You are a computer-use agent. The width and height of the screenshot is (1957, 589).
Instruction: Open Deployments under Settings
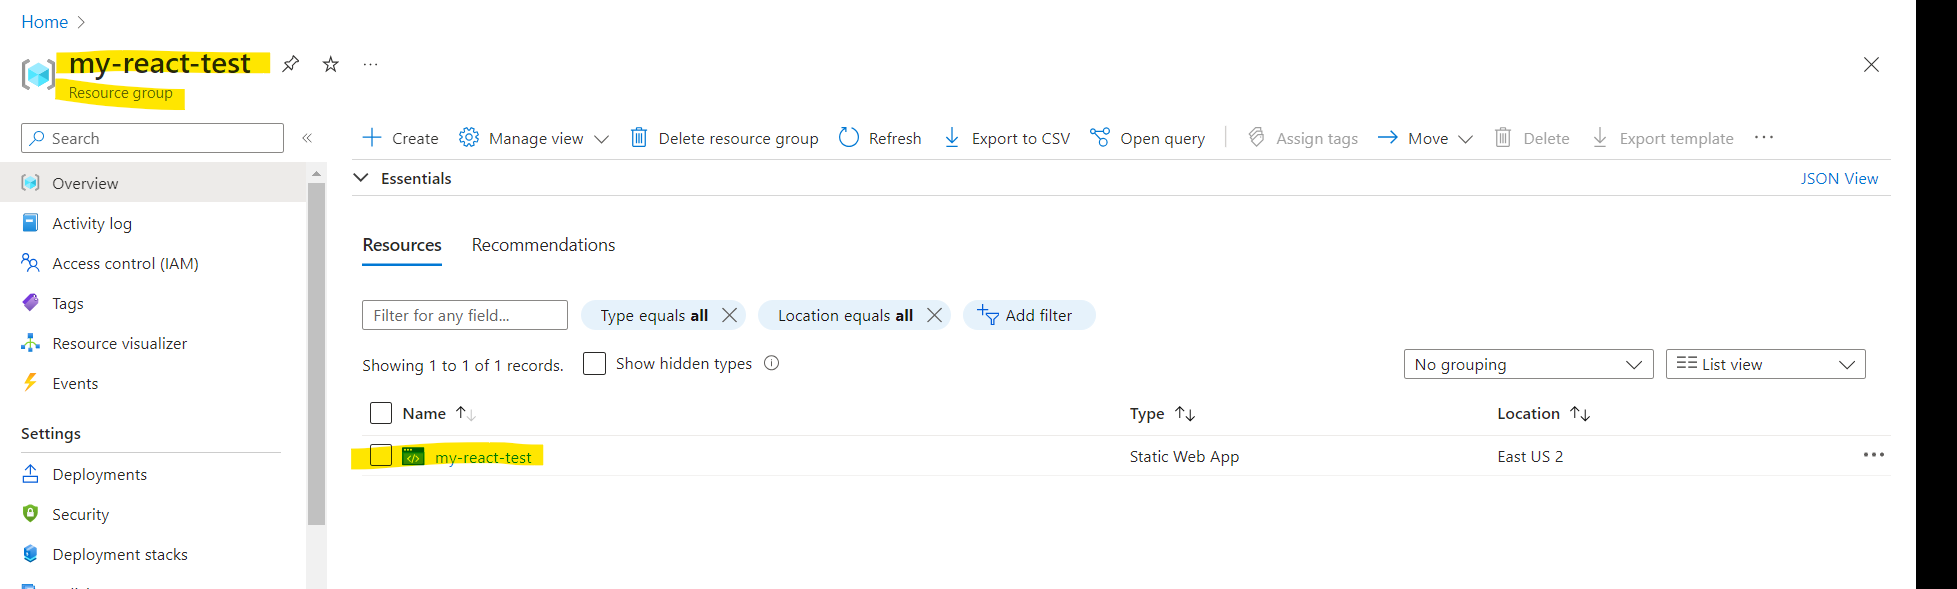pyautogui.click(x=99, y=474)
